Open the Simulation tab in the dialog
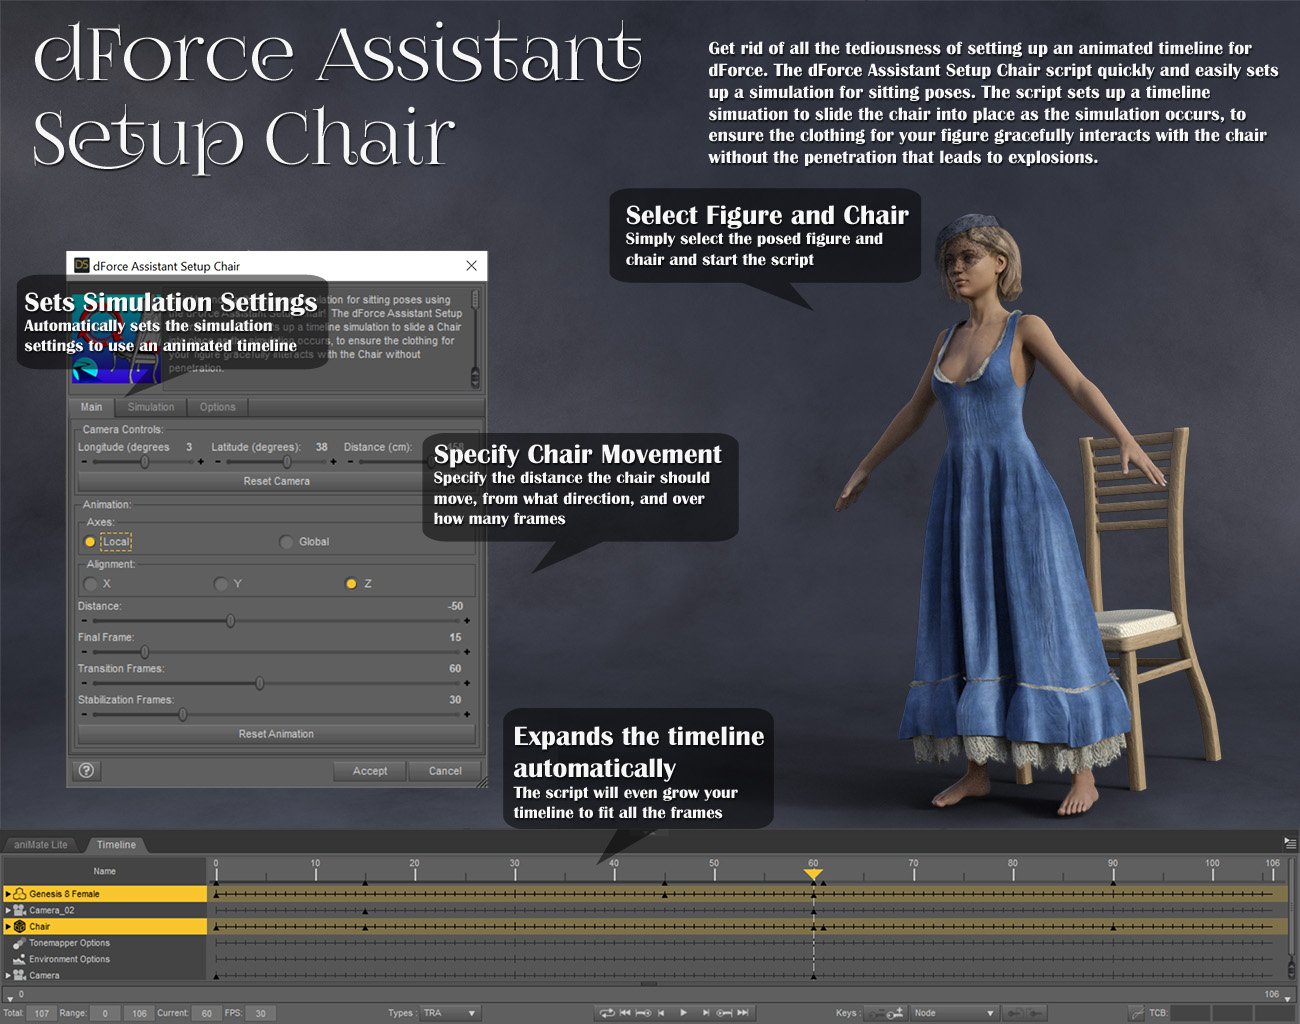This screenshot has width=1300, height=1024. click(151, 407)
